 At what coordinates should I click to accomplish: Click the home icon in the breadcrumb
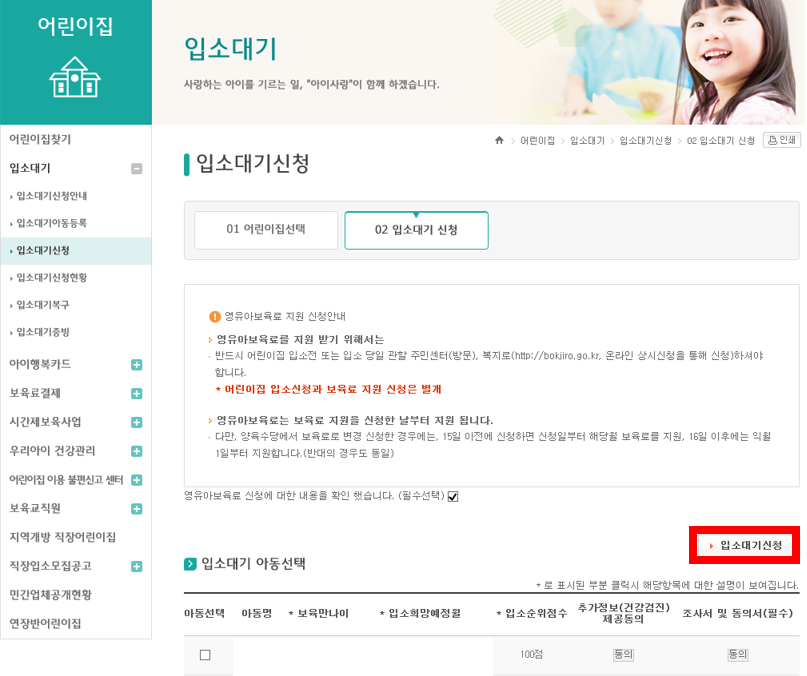(x=498, y=141)
